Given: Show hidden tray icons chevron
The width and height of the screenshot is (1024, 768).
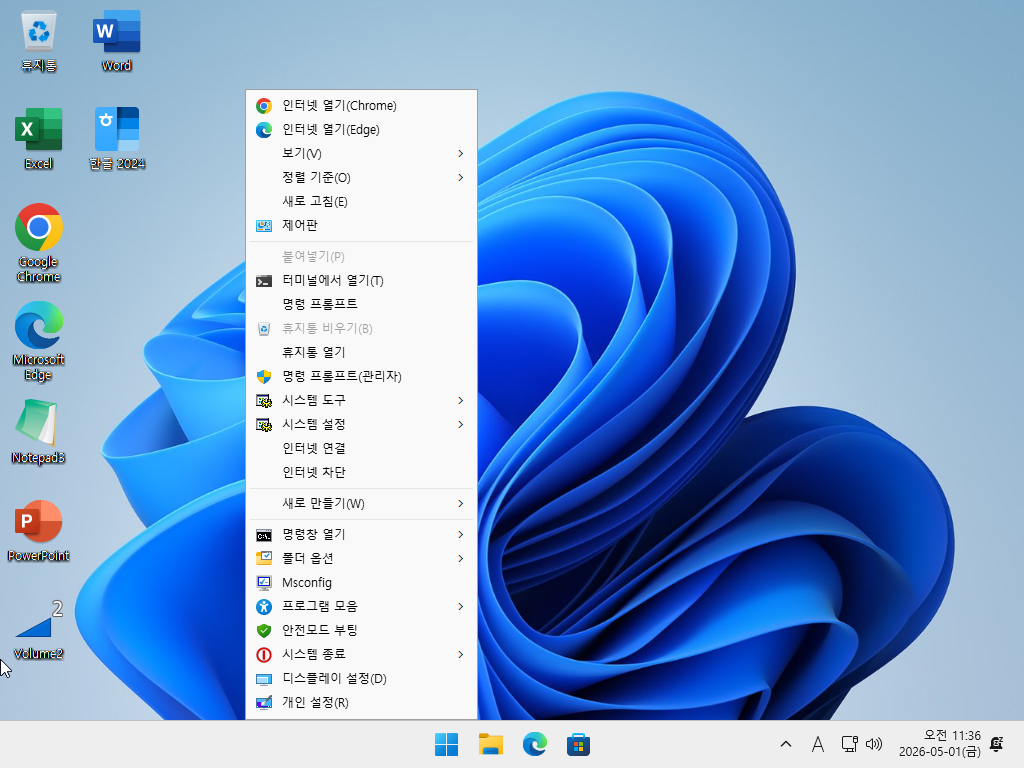Looking at the screenshot, I should (x=786, y=744).
